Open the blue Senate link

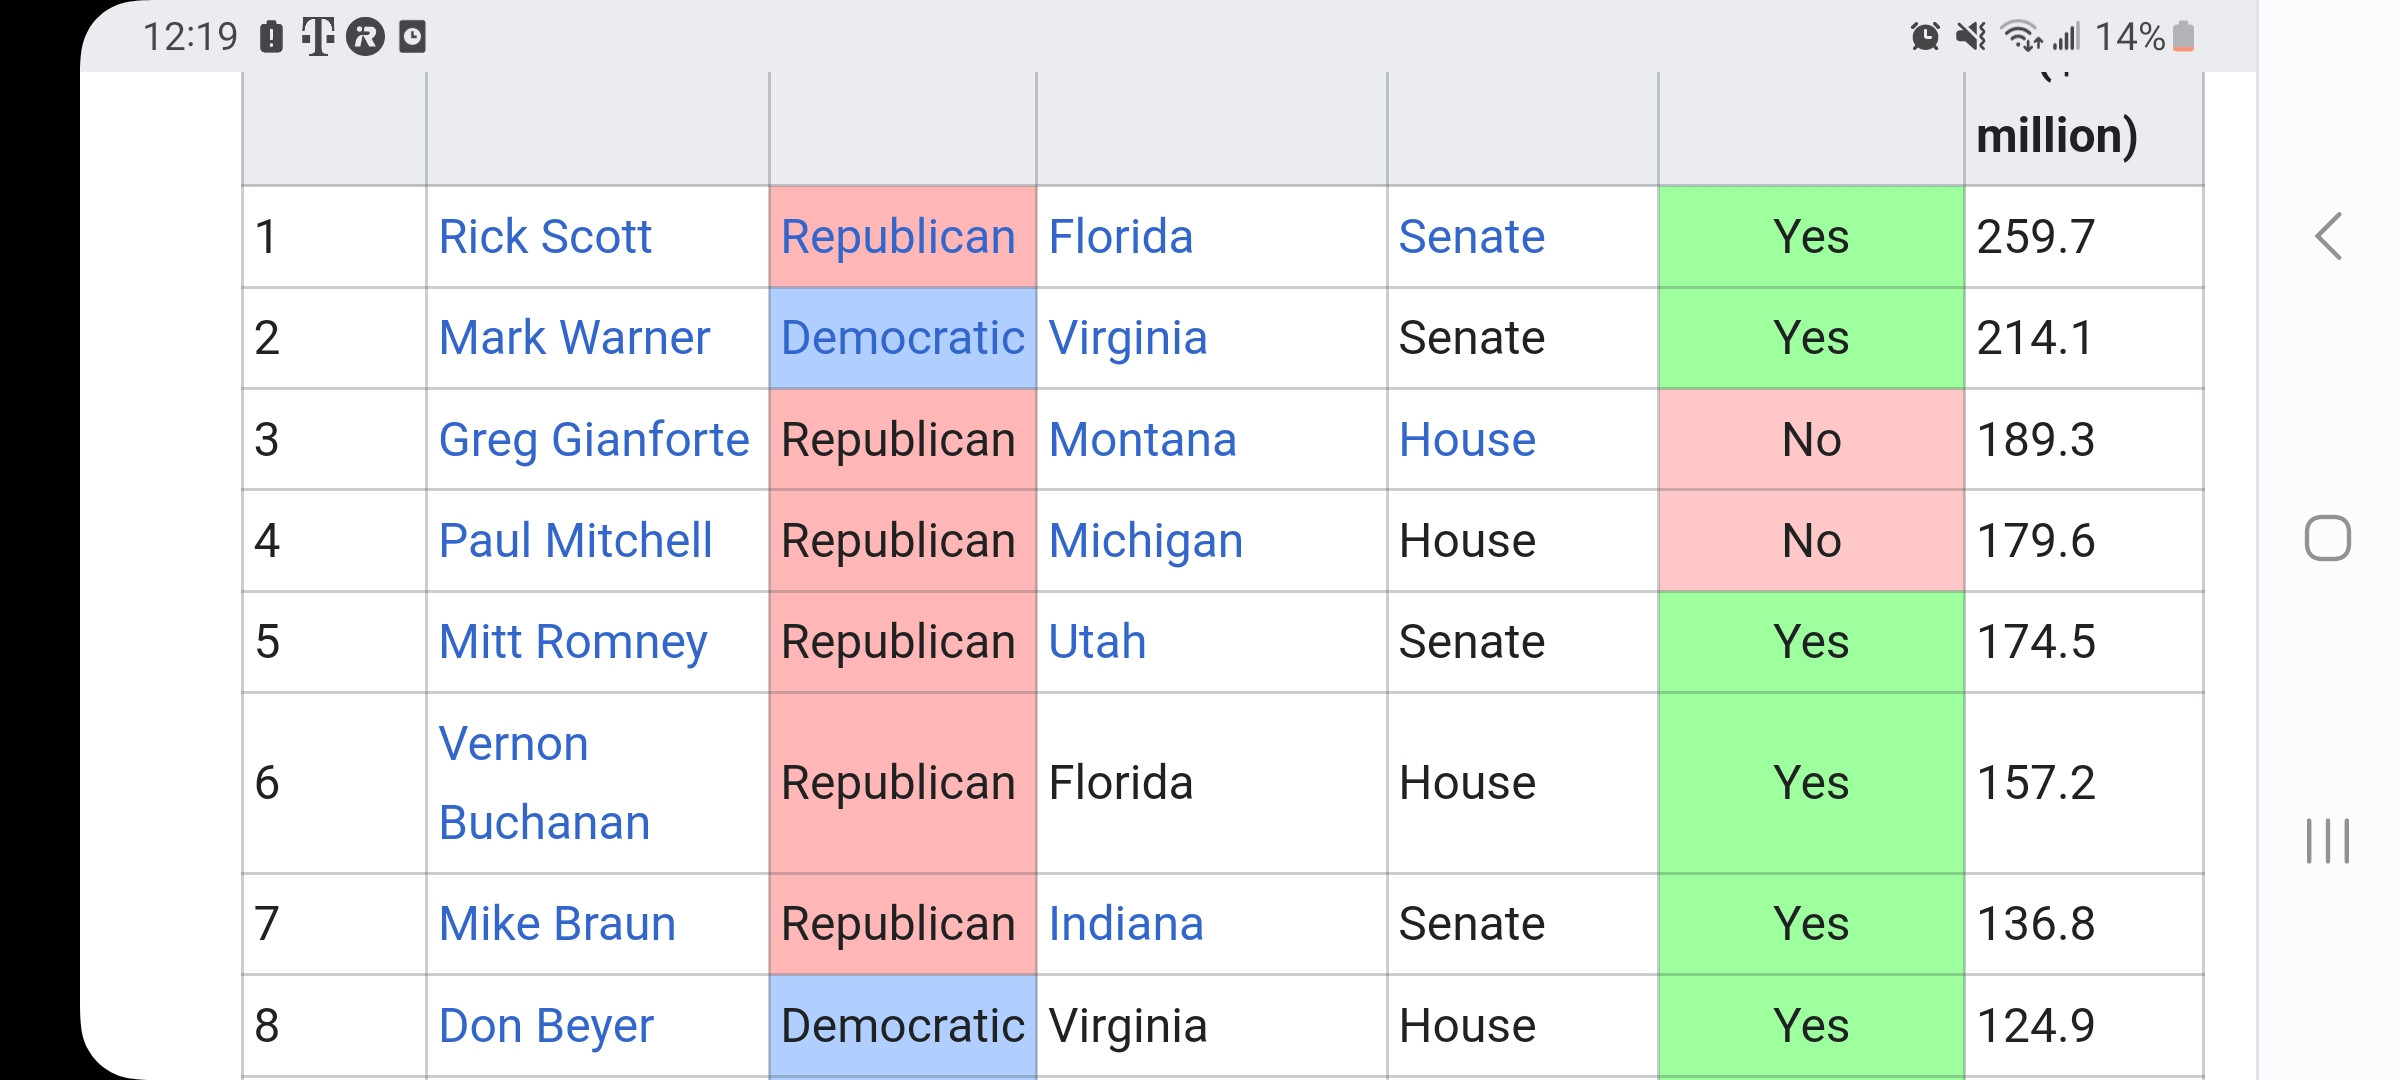[x=1471, y=237]
